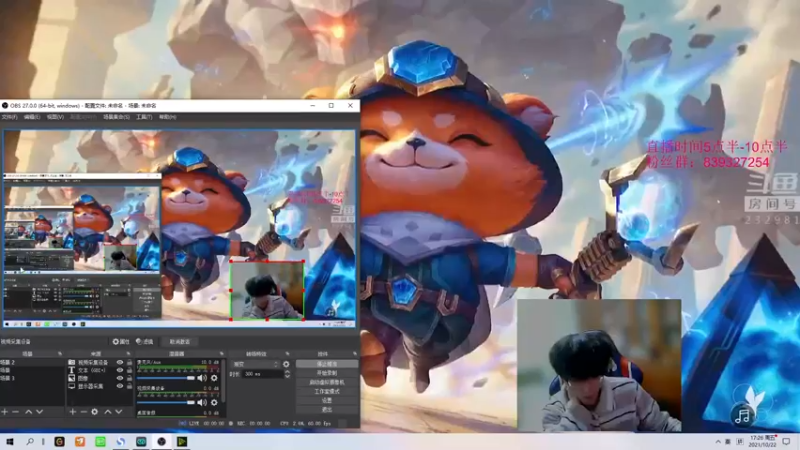The width and height of the screenshot is (800, 450).
Task: Click the 300 ms transition duration field
Action: click(262, 374)
